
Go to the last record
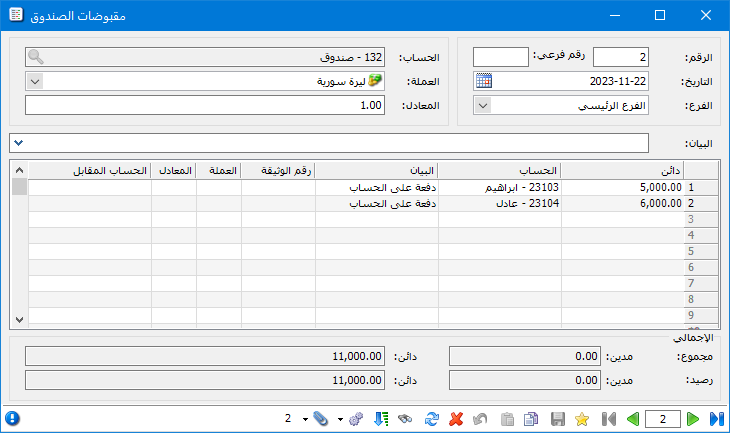(716, 419)
